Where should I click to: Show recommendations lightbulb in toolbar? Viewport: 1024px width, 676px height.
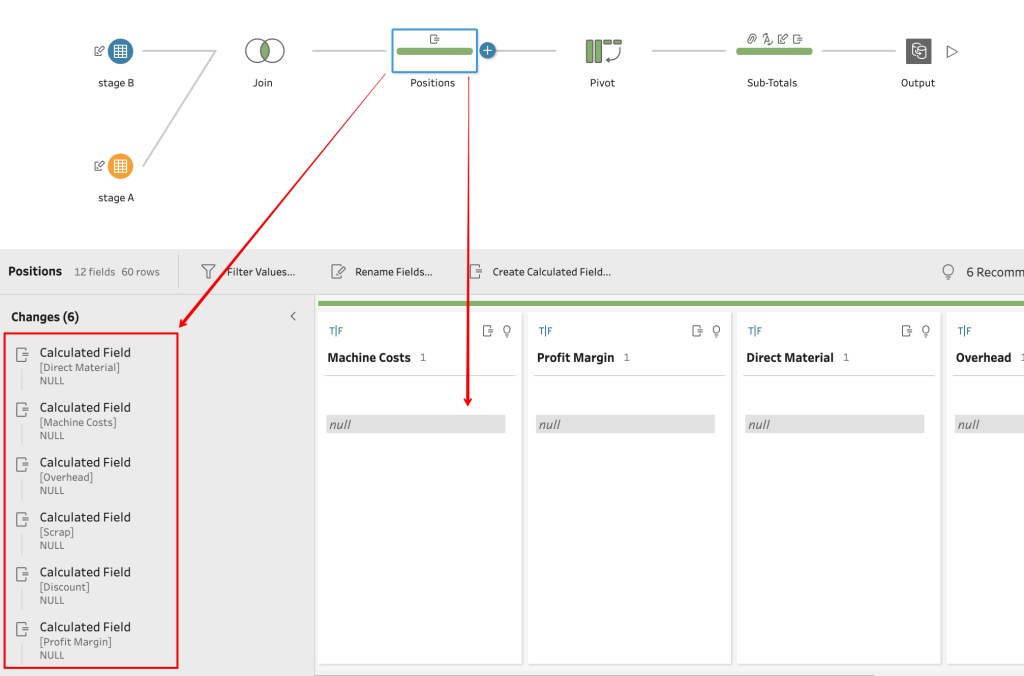click(x=948, y=272)
